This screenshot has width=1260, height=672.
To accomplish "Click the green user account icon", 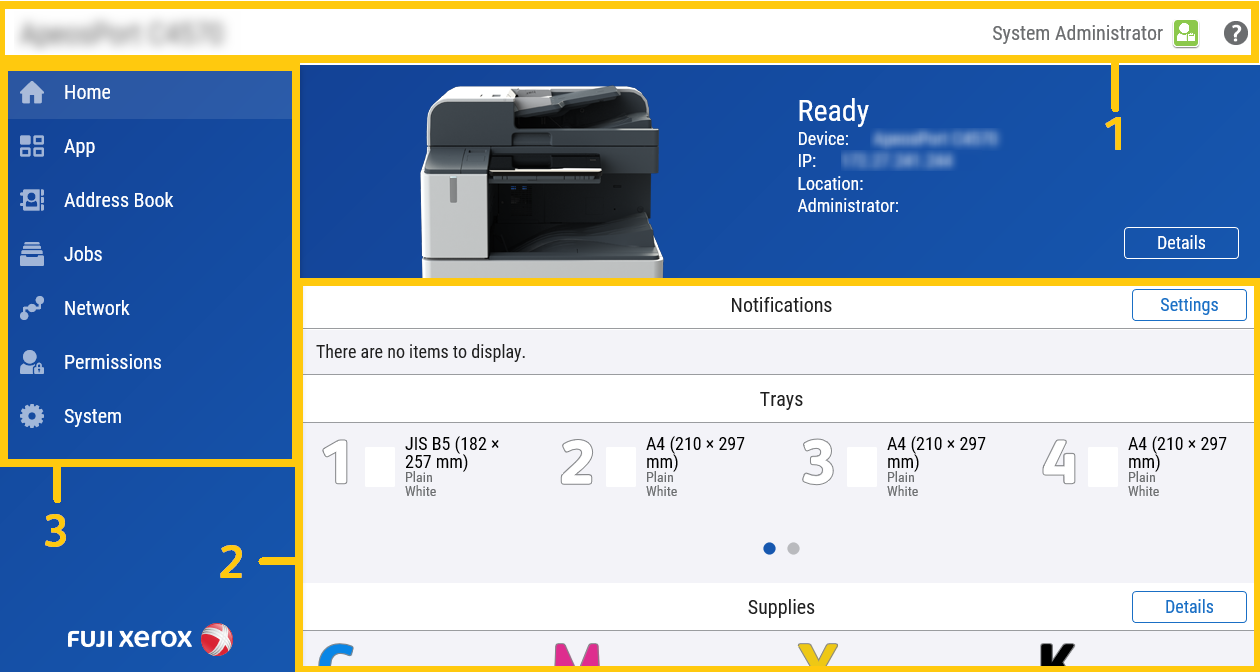I will (x=1186, y=33).
